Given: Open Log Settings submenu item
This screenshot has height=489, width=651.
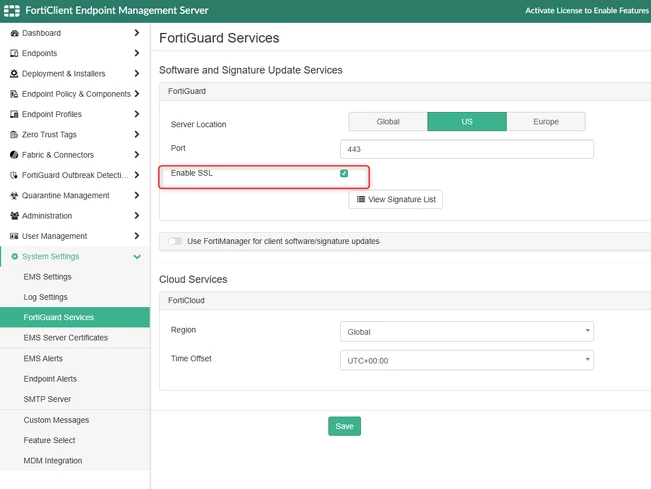Looking at the screenshot, I should click(75, 297).
